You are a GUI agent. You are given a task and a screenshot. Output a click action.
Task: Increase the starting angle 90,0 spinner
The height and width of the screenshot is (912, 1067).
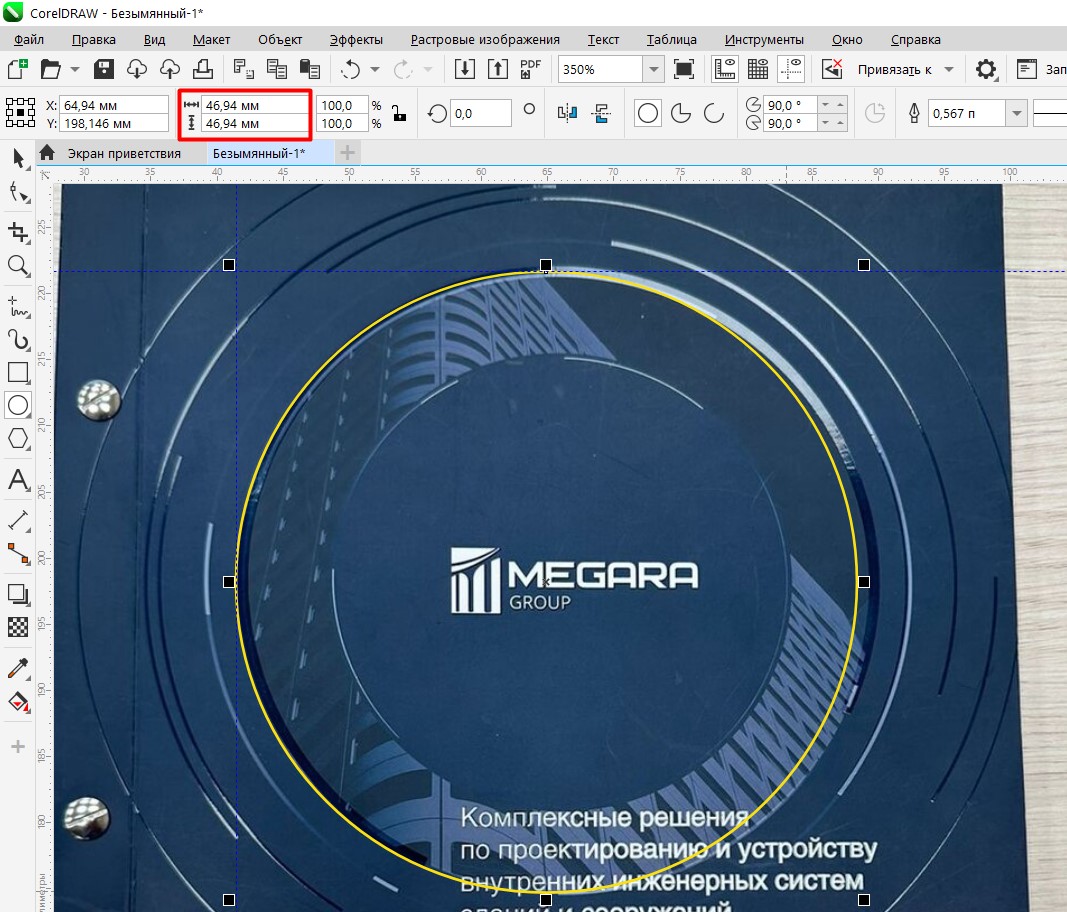pos(840,105)
